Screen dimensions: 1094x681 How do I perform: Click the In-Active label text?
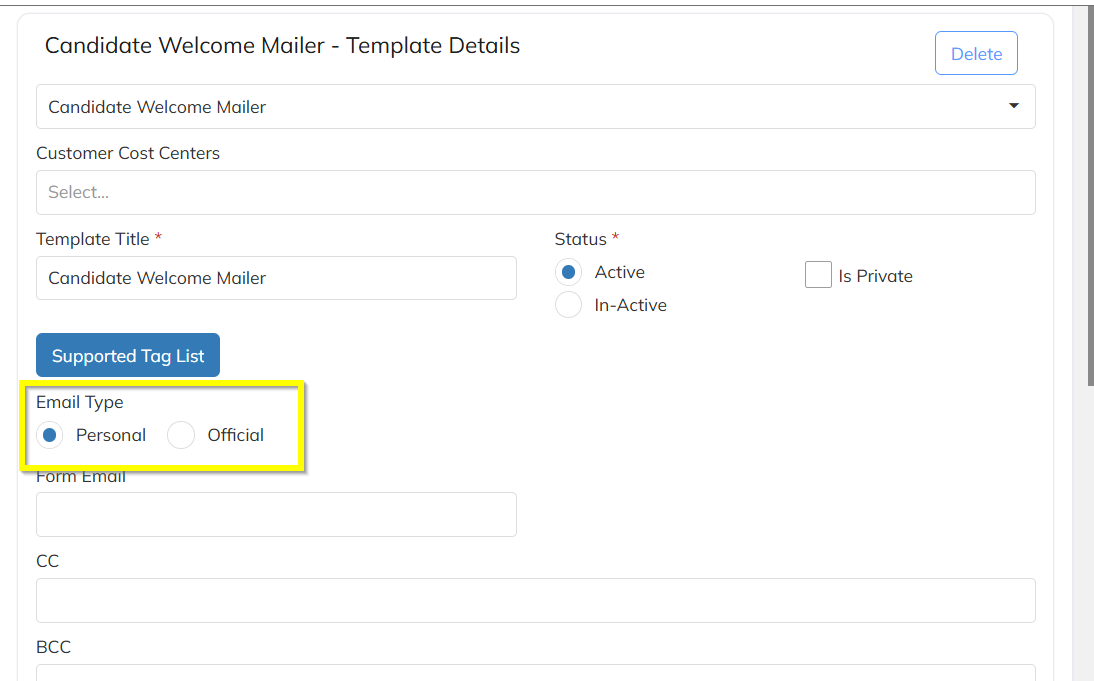click(x=630, y=305)
